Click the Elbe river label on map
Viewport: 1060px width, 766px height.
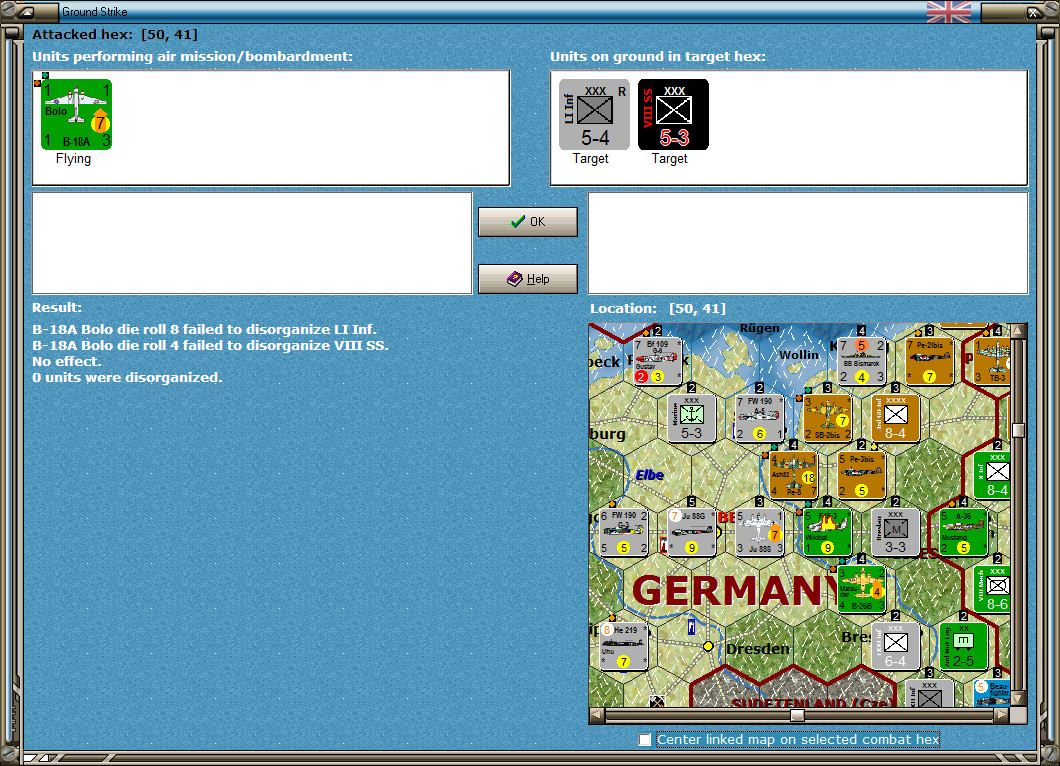click(x=650, y=475)
